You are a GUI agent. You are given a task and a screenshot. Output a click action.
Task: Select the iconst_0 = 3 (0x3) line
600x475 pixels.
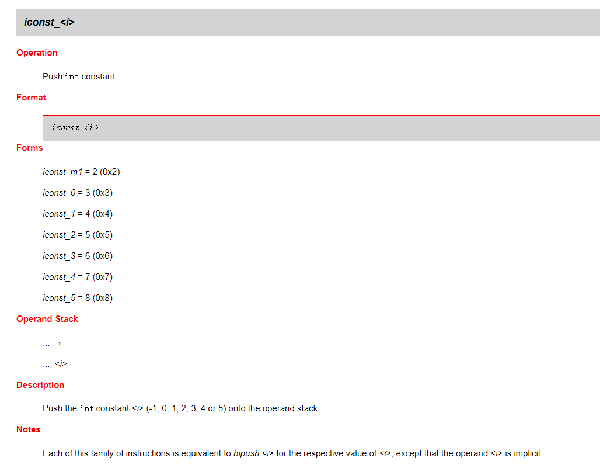point(77,193)
